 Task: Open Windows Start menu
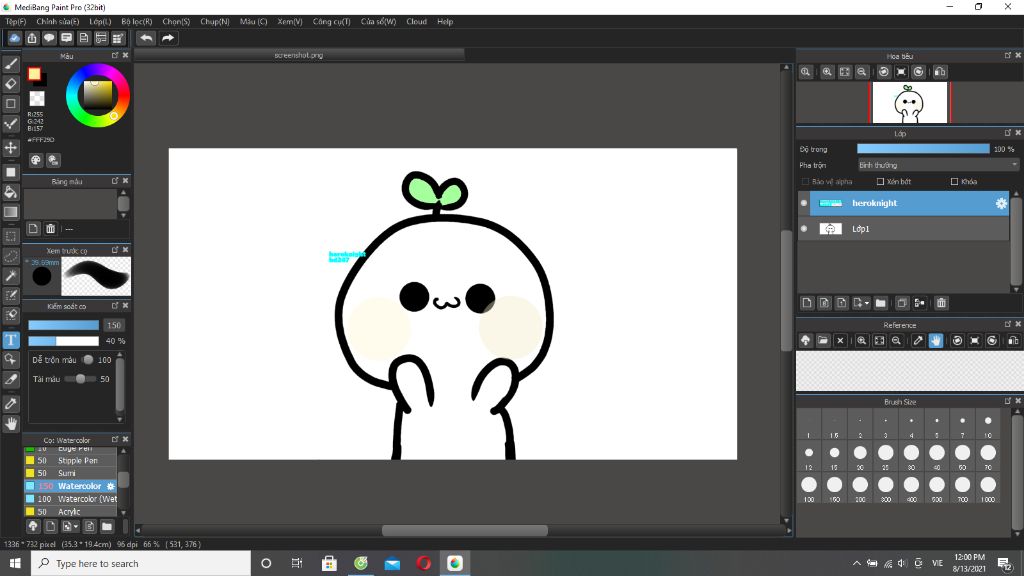pos(15,563)
